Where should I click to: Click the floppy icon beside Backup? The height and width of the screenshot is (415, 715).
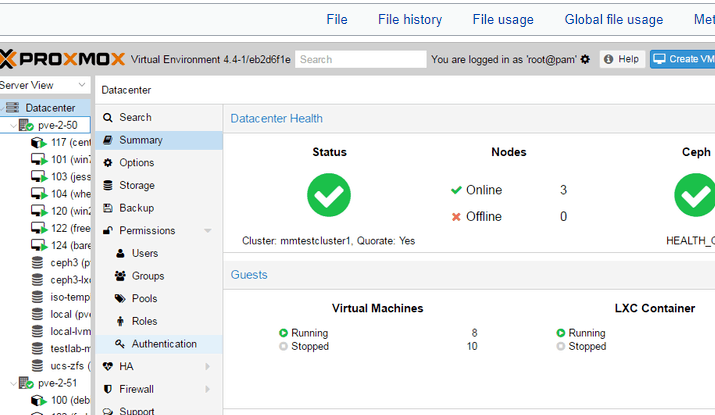(x=108, y=208)
